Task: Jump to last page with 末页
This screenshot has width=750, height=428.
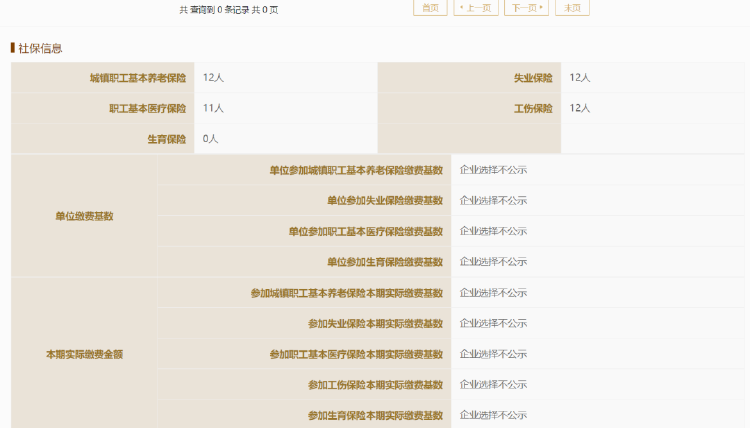Action: [x=572, y=8]
